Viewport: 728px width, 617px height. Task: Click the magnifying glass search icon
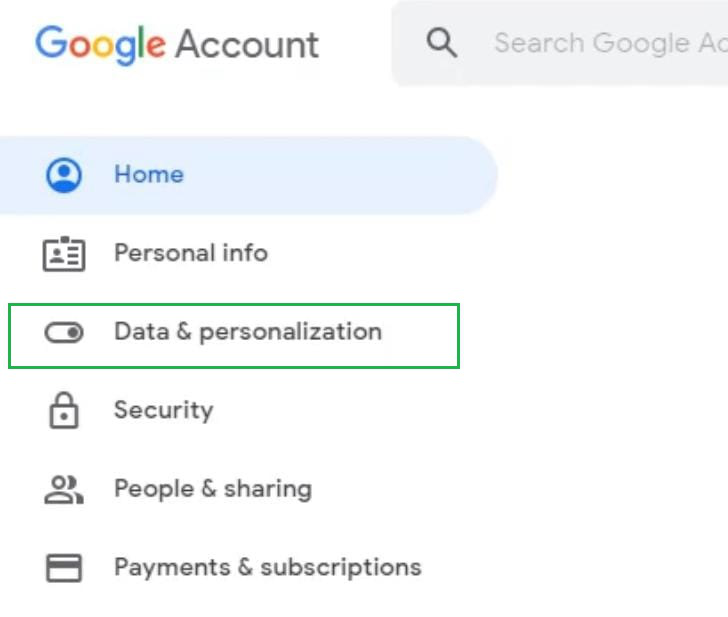(441, 43)
